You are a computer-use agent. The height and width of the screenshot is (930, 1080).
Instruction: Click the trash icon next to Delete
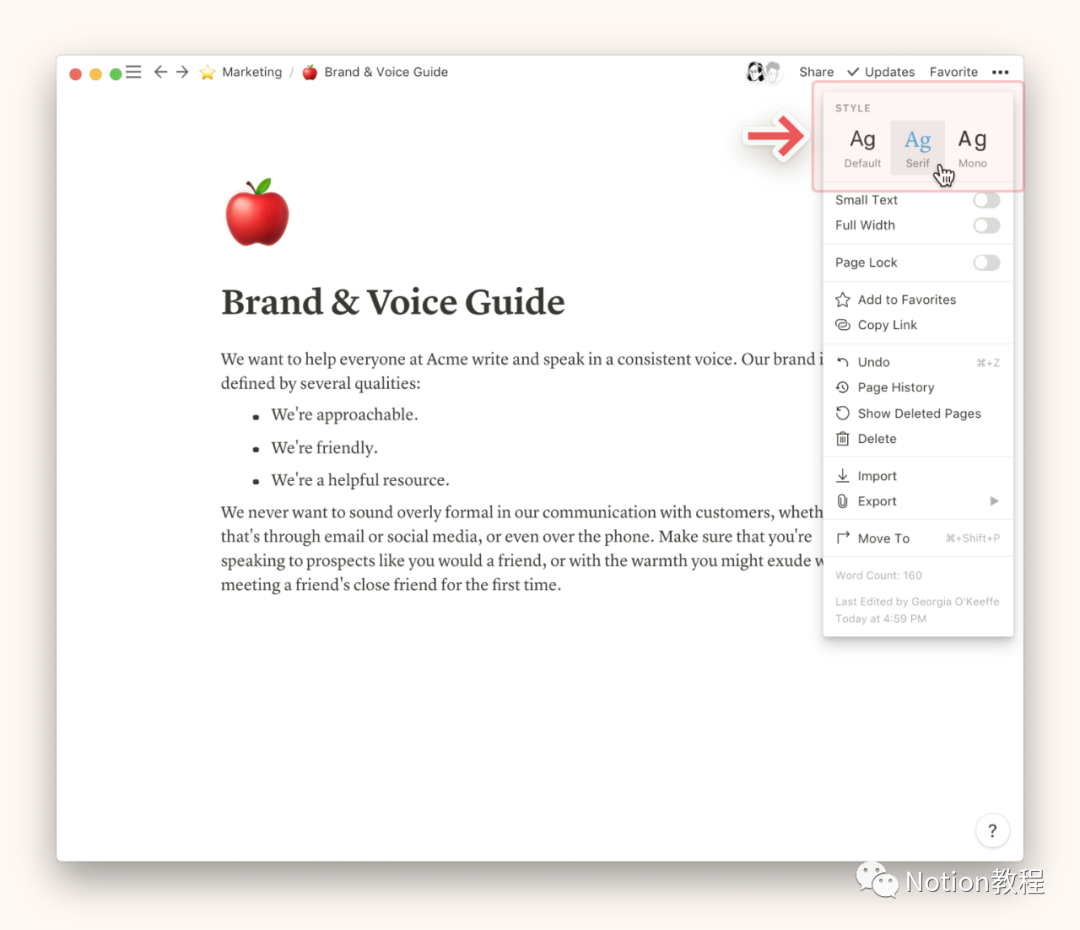coord(843,439)
